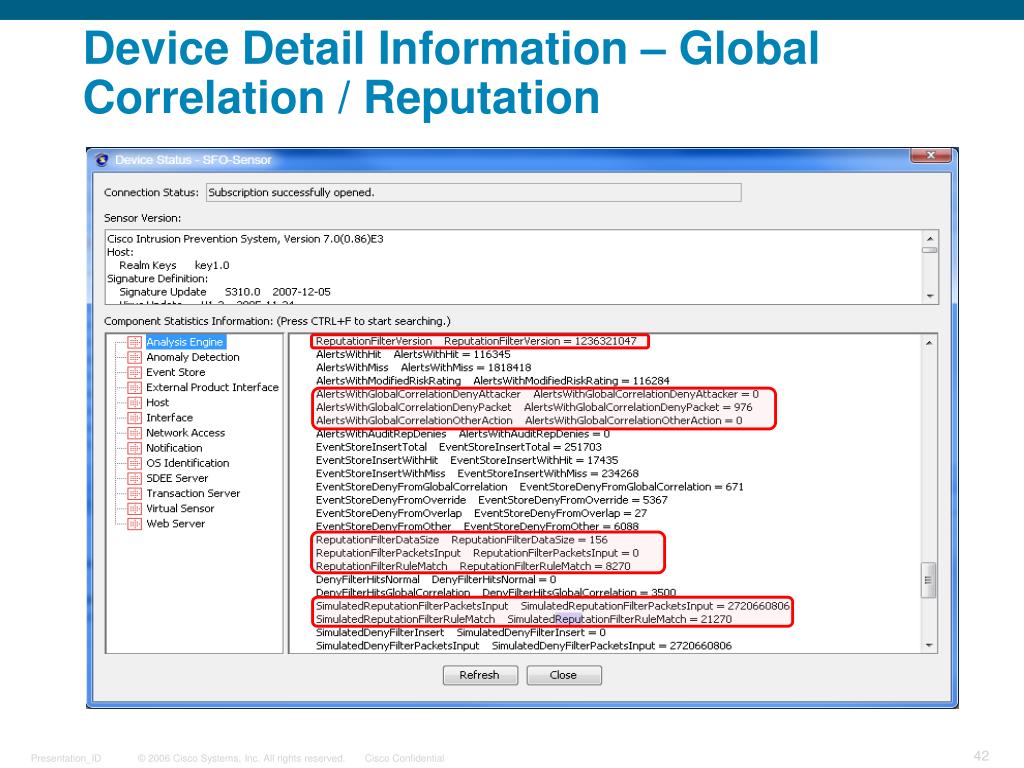The width and height of the screenshot is (1024, 768).
Task: Choose the Virtual Sensor node
Action: tap(180, 508)
